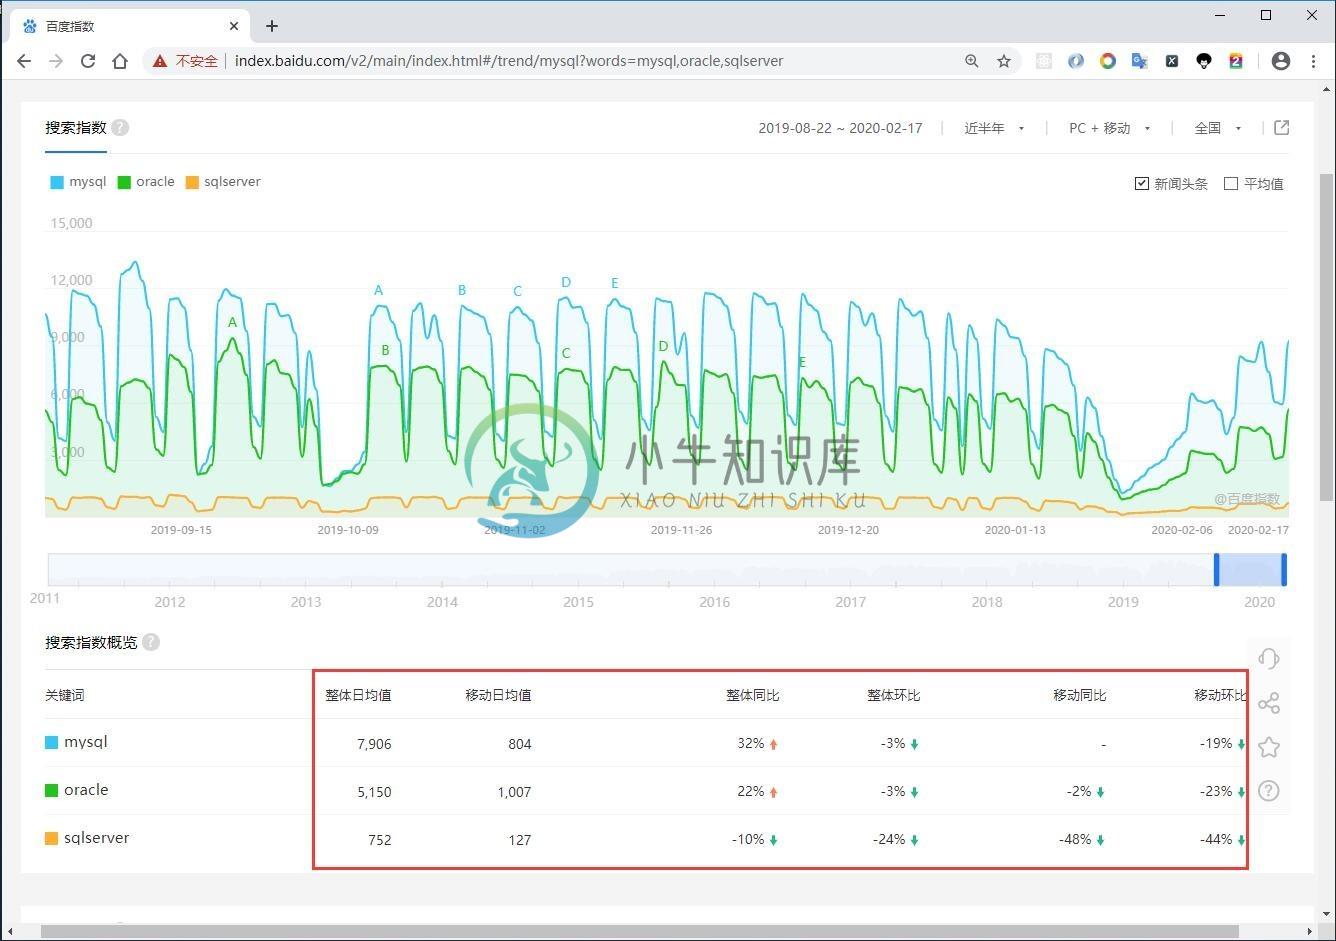The width and height of the screenshot is (1336, 941).
Task: Click the not-secure warning icon
Action: point(160,61)
